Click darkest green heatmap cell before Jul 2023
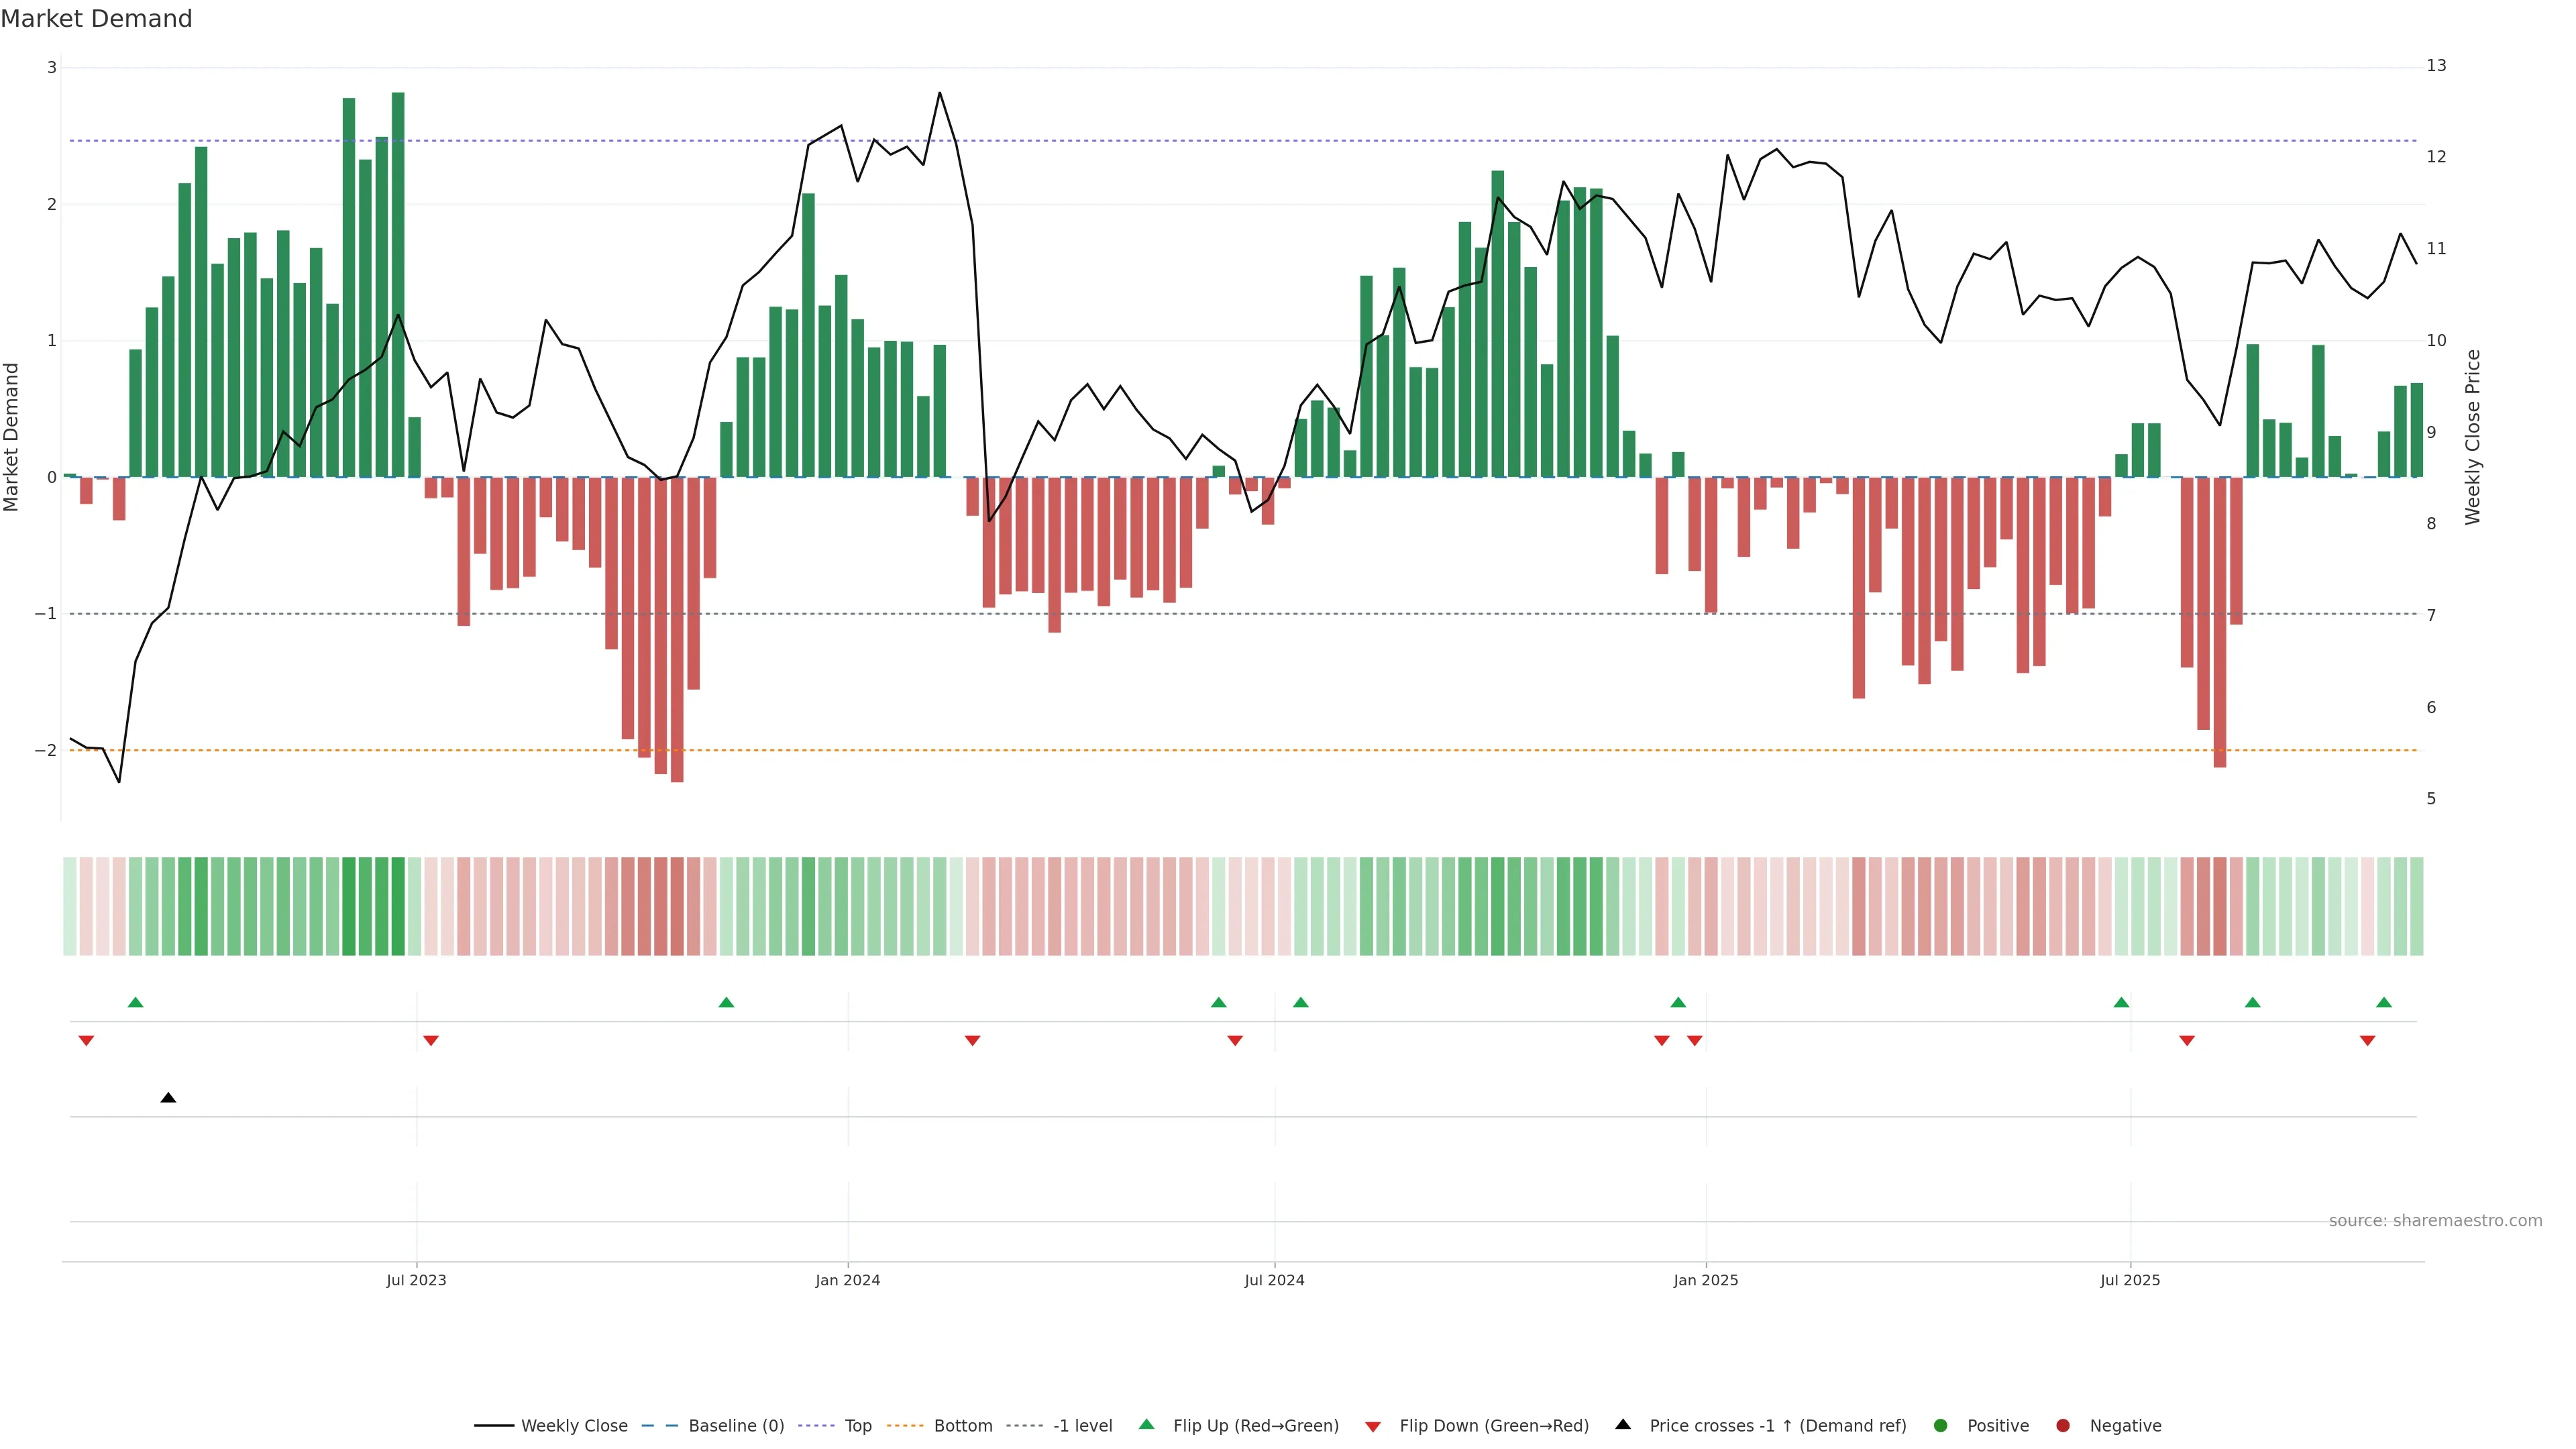Image resolution: width=2576 pixels, height=1449 pixels. pos(398,906)
